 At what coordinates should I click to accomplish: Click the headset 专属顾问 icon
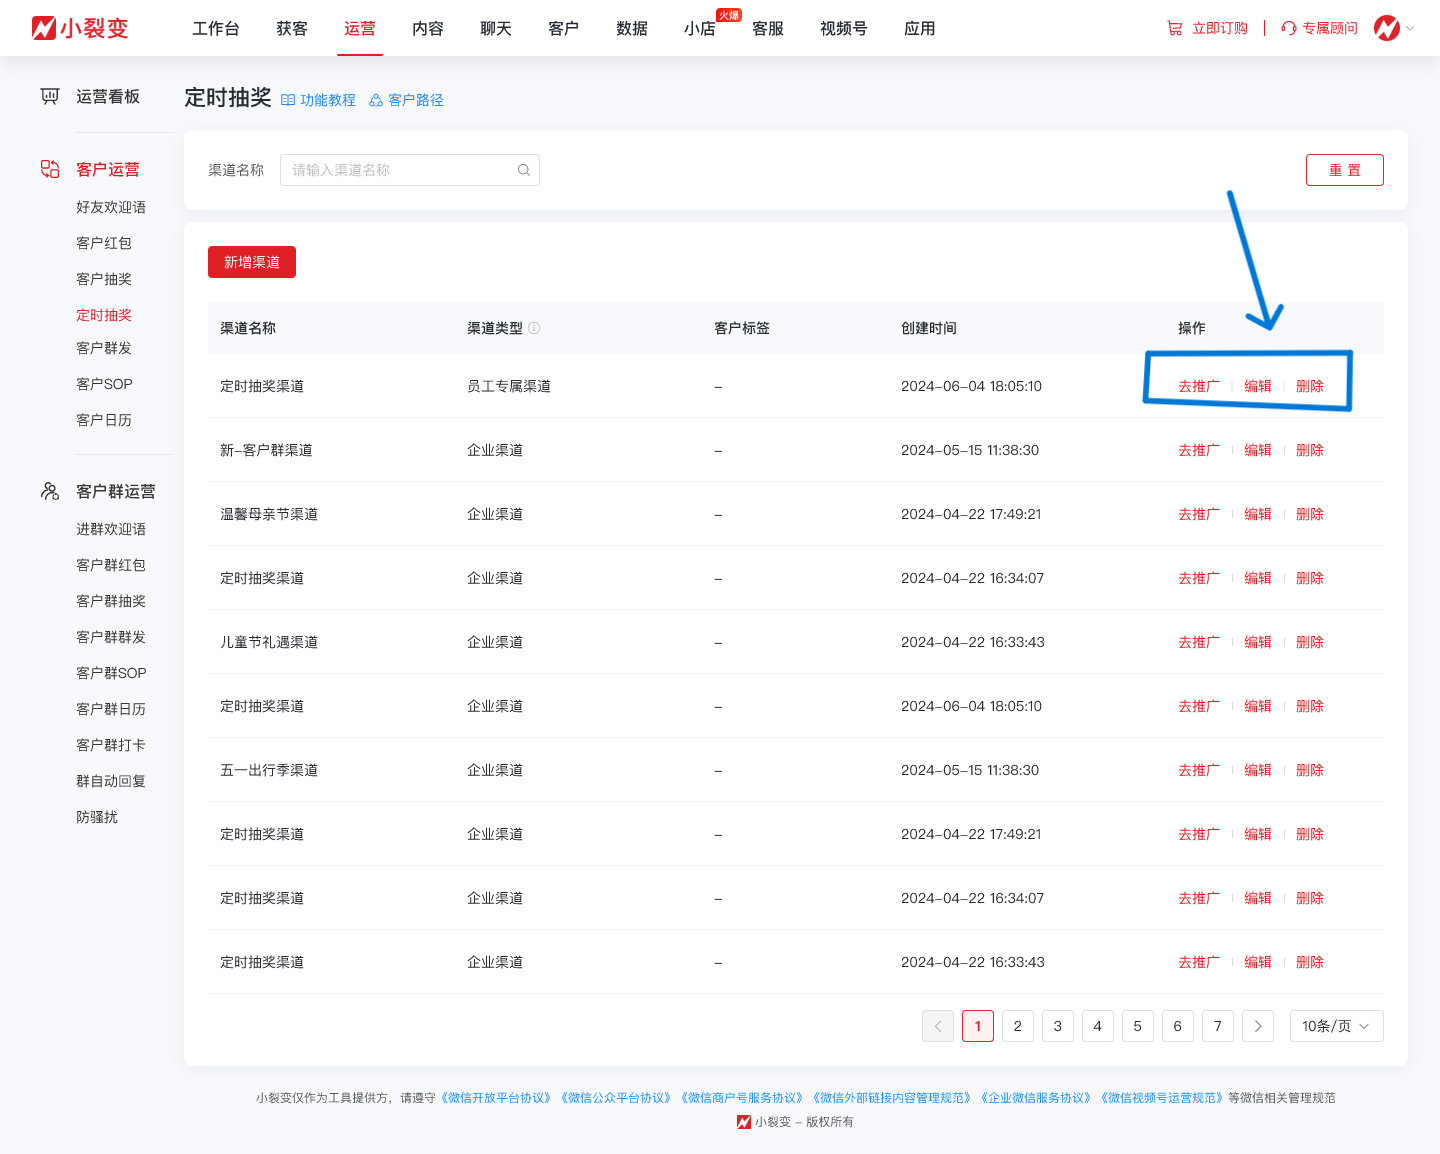[x=1289, y=28]
